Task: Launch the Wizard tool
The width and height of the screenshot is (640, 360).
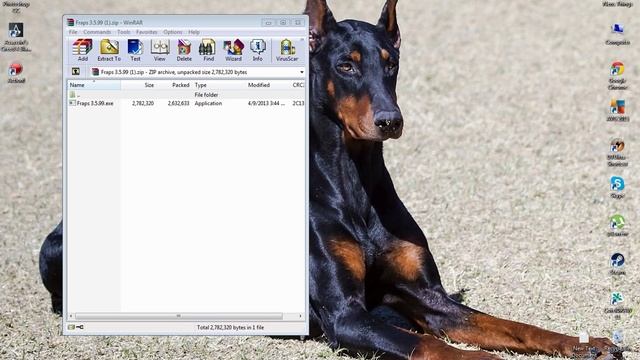Action: pos(233,50)
